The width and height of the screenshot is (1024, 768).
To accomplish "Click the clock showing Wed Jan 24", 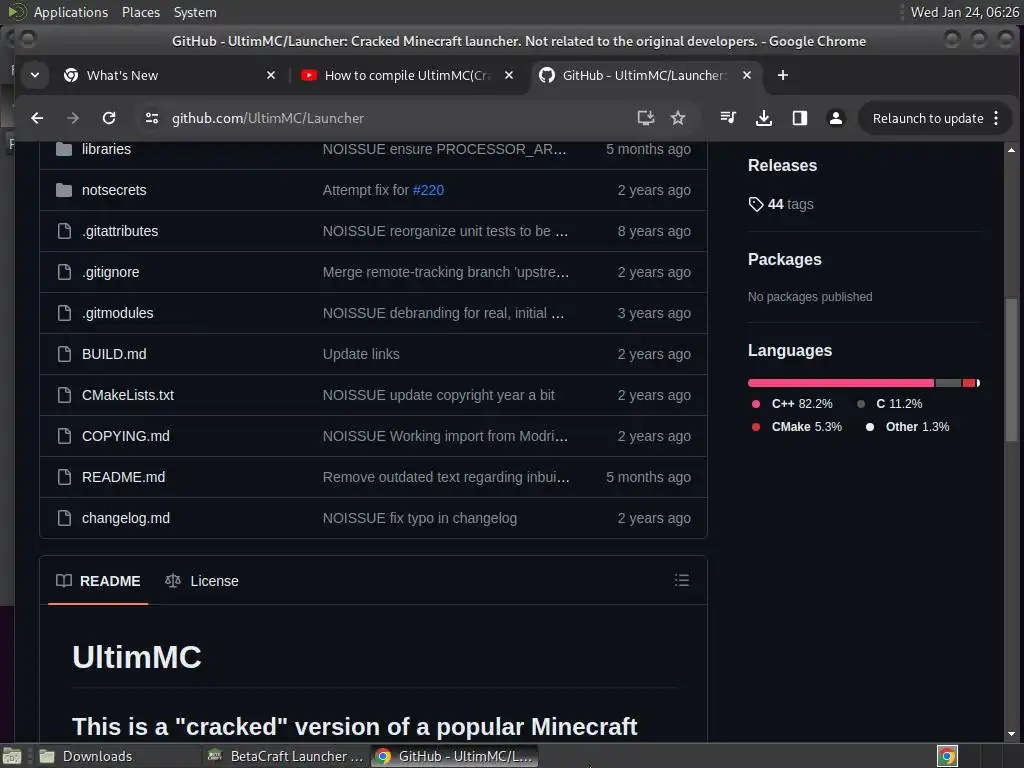I will tap(964, 12).
